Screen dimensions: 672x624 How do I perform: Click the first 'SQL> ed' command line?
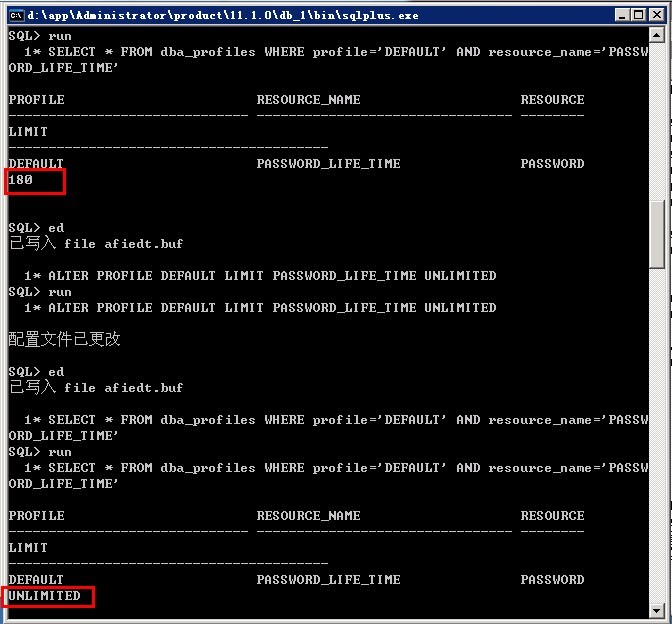pos(36,228)
